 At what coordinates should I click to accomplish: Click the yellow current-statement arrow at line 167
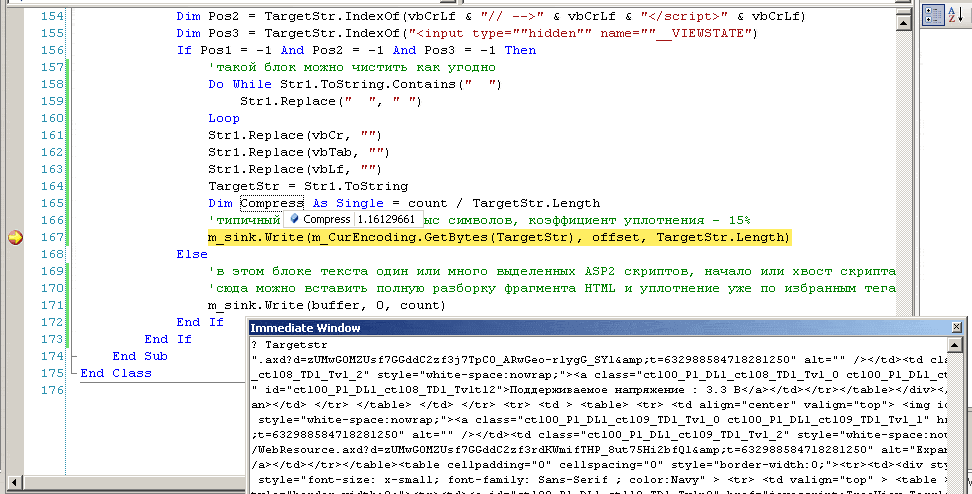click(x=15, y=237)
